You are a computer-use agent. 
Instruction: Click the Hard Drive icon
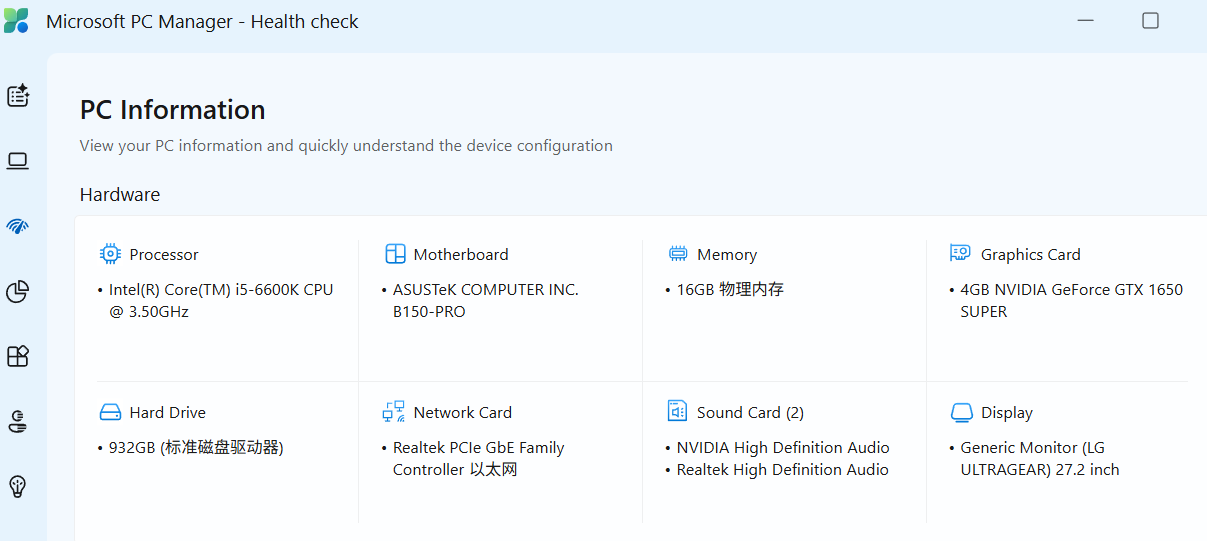(x=110, y=412)
